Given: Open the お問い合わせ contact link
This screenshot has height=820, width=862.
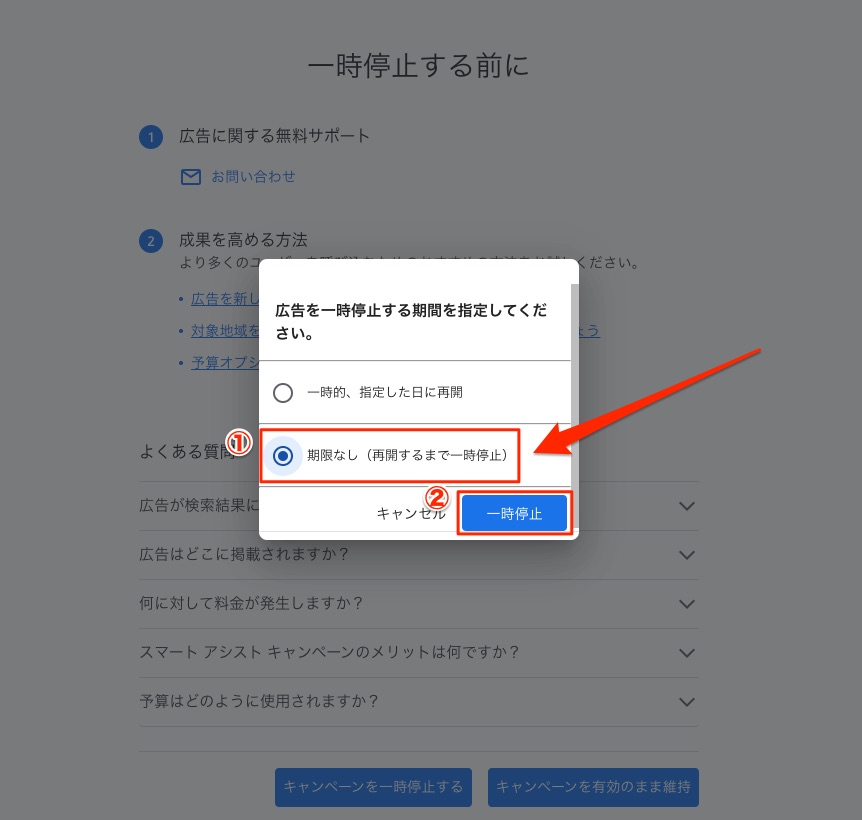Looking at the screenshot, I should 253,177.
